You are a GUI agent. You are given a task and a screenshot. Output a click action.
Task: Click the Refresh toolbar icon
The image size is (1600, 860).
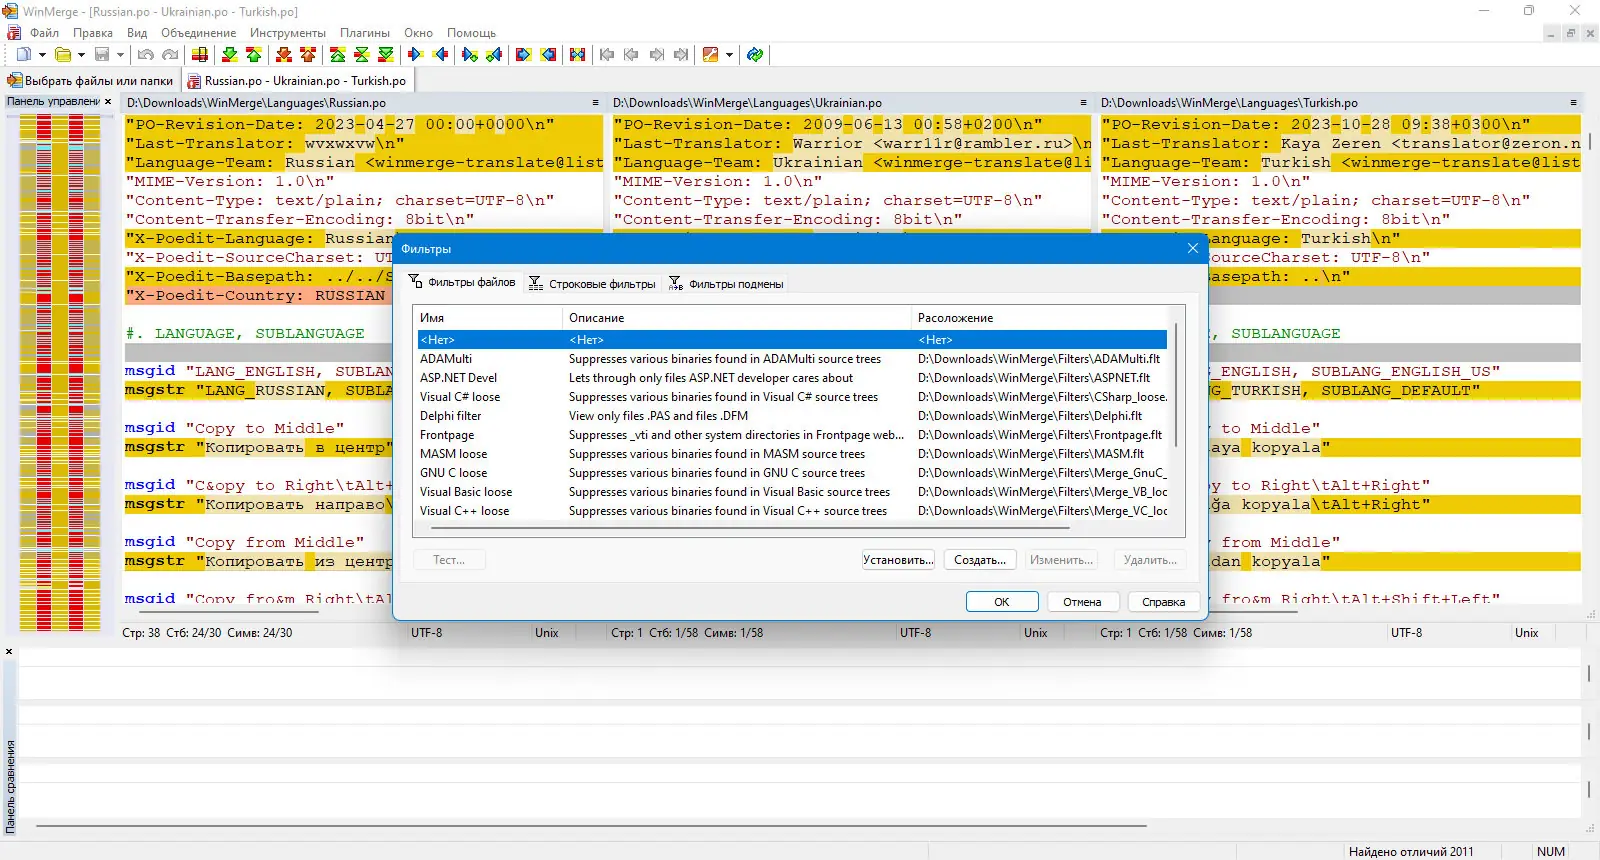755,55
